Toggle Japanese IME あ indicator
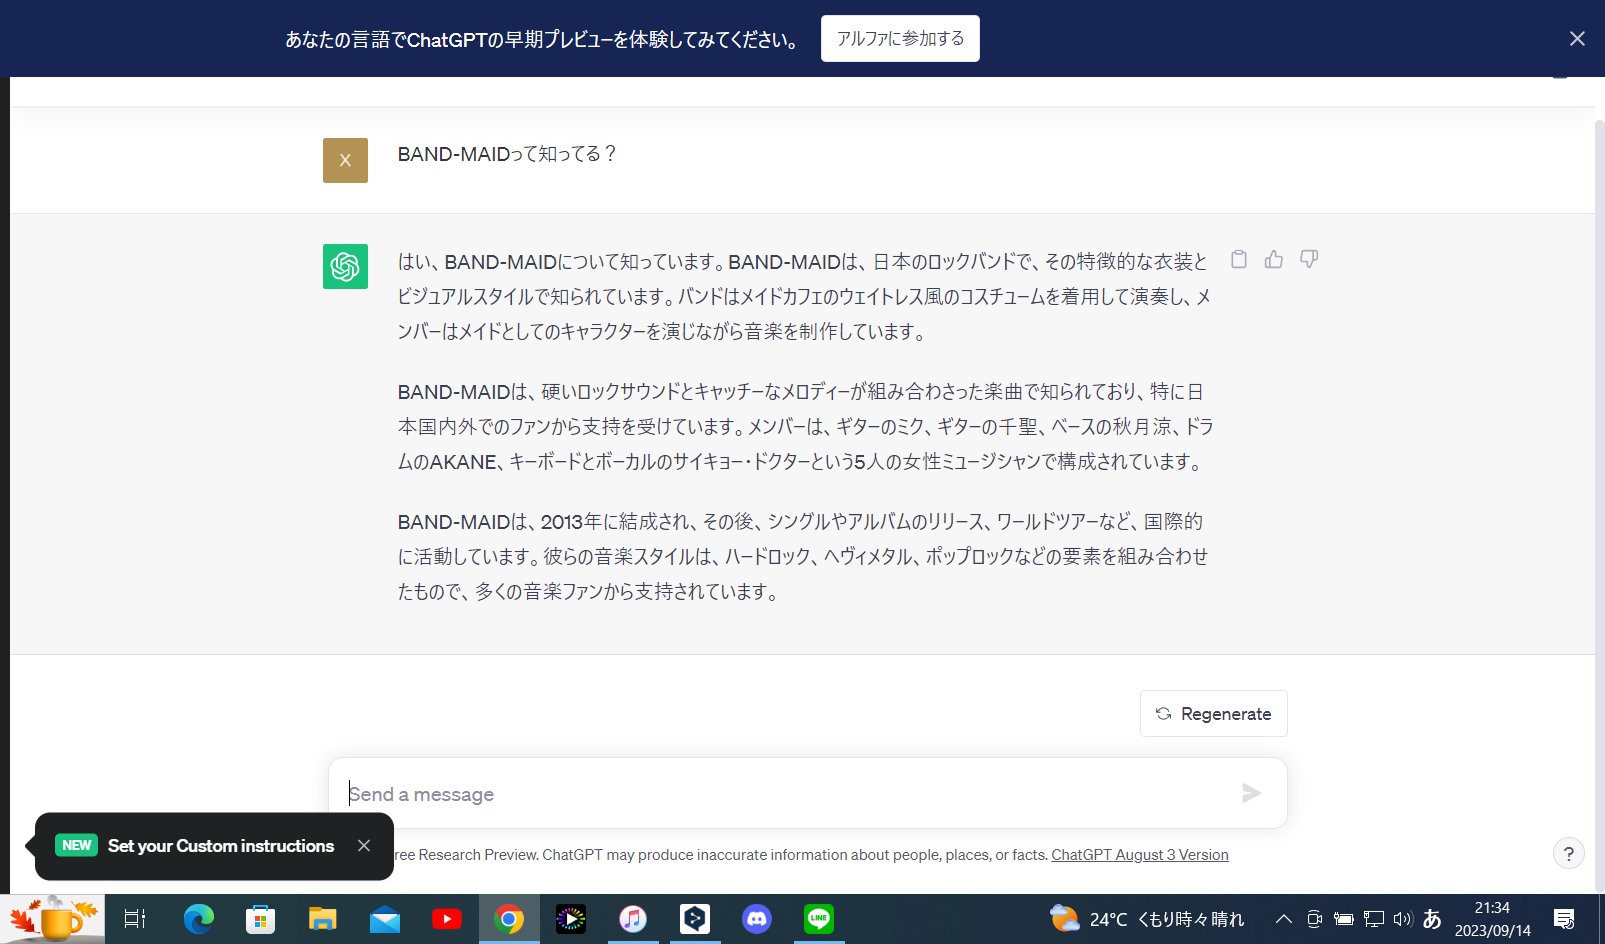This screenshot has width=1605, height=944. tap(1432, 919)
